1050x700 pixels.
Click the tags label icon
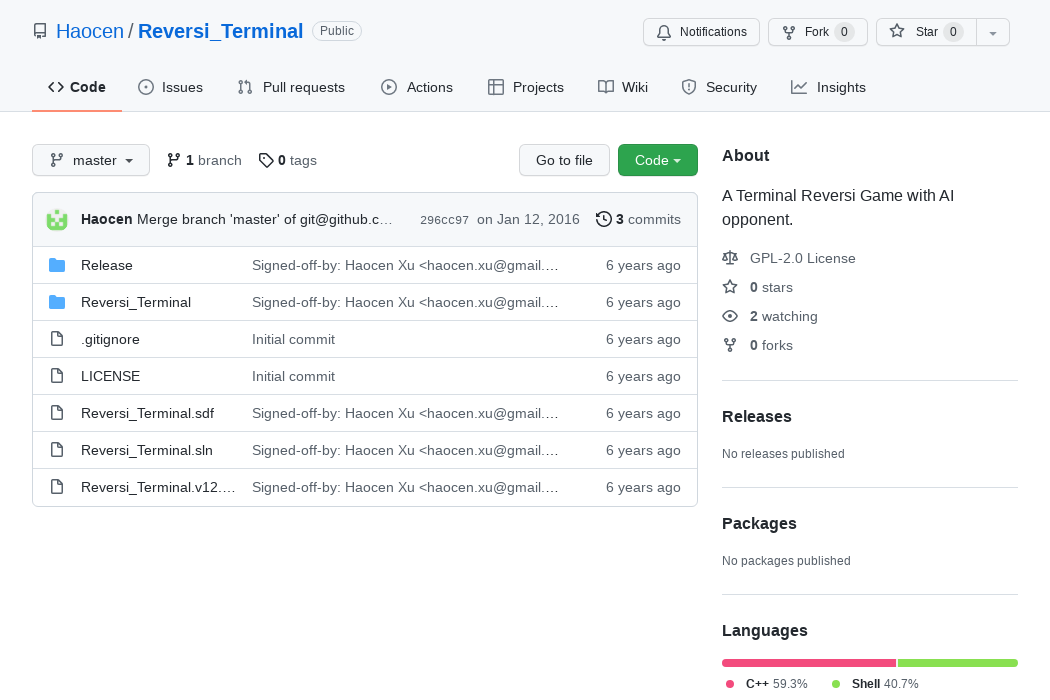point(265,160)
